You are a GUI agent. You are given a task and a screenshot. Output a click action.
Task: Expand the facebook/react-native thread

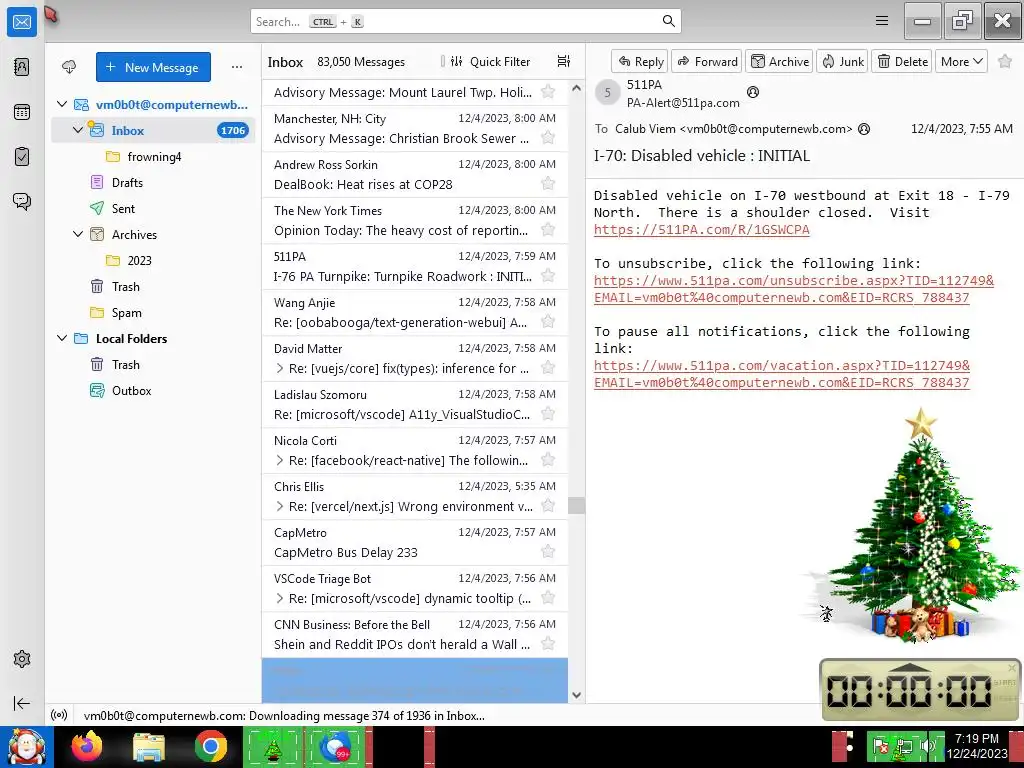(x=280, y=460)
